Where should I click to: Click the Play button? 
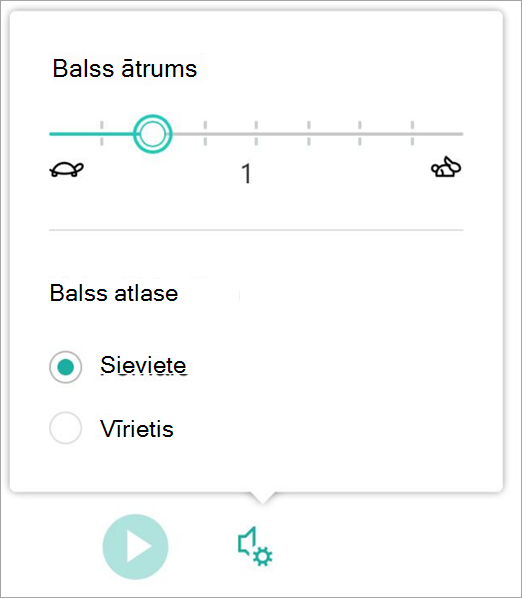[x=135, y=547]
